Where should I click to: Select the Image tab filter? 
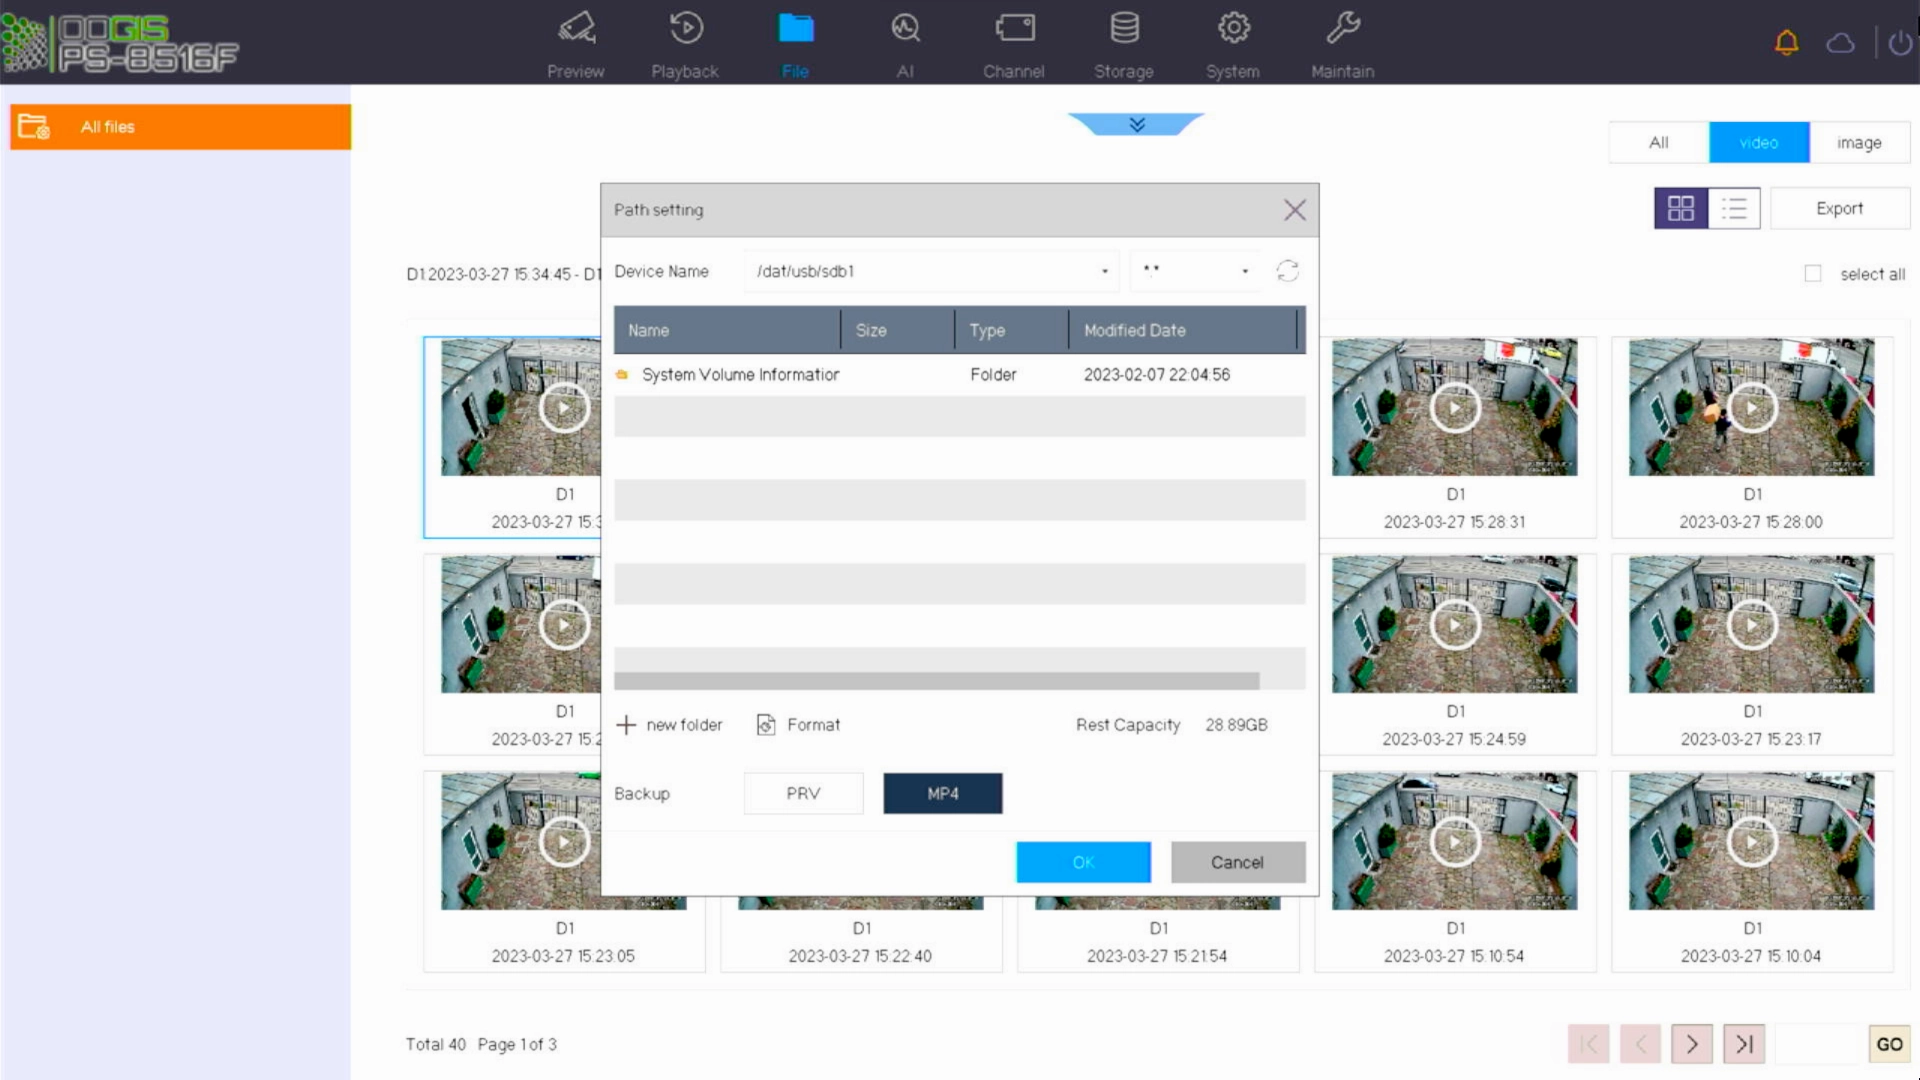click(1861, 141)
